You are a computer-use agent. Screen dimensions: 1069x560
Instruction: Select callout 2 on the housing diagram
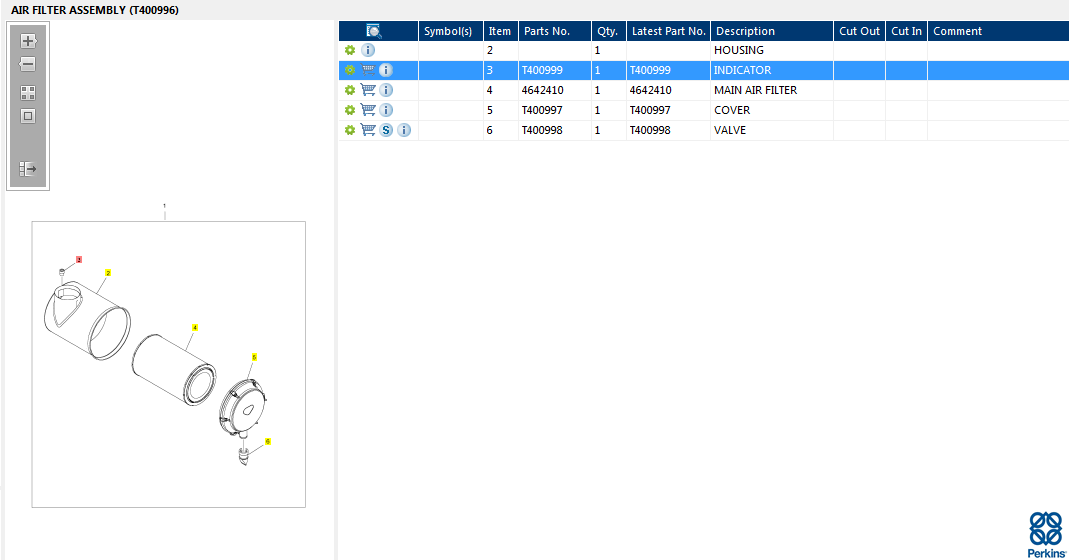click(x=108, y=273)
